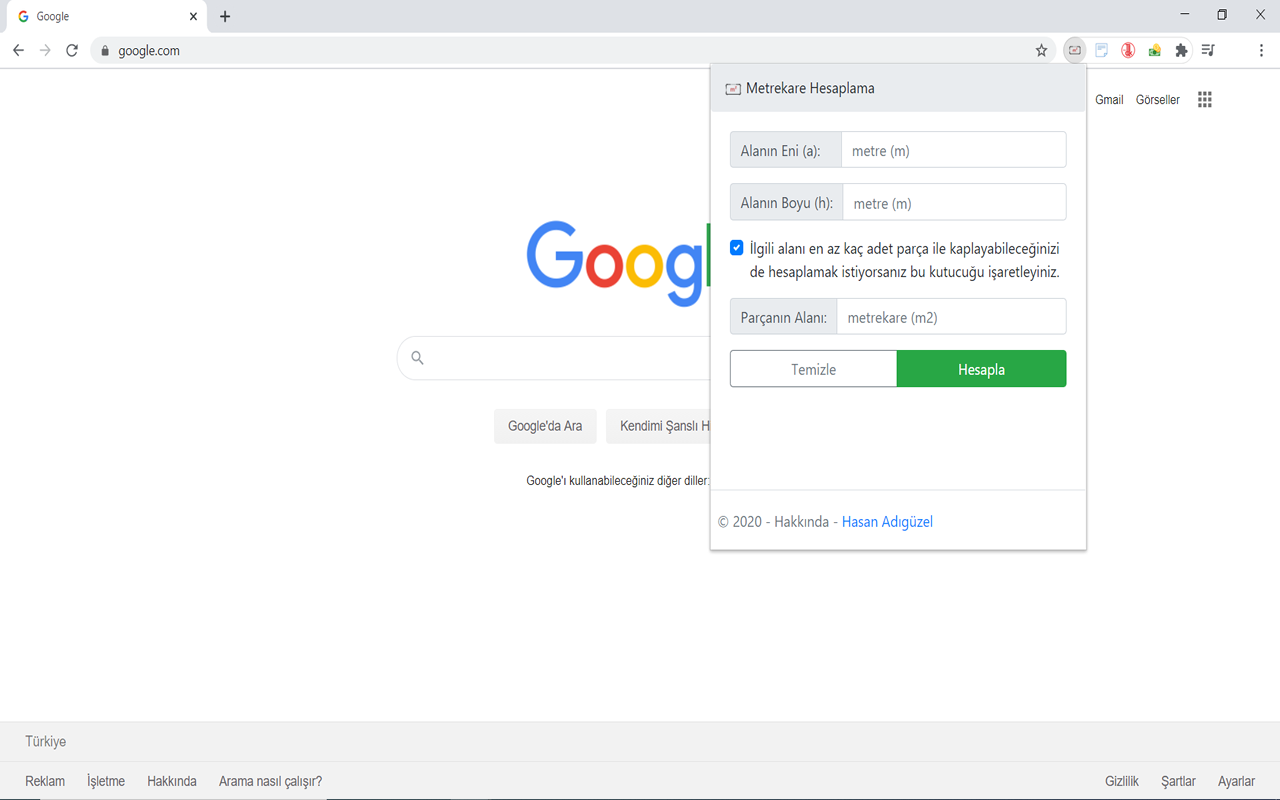1280x800 pixels.
Task: Click the green Hesapla button
Action: coord(982,369)
